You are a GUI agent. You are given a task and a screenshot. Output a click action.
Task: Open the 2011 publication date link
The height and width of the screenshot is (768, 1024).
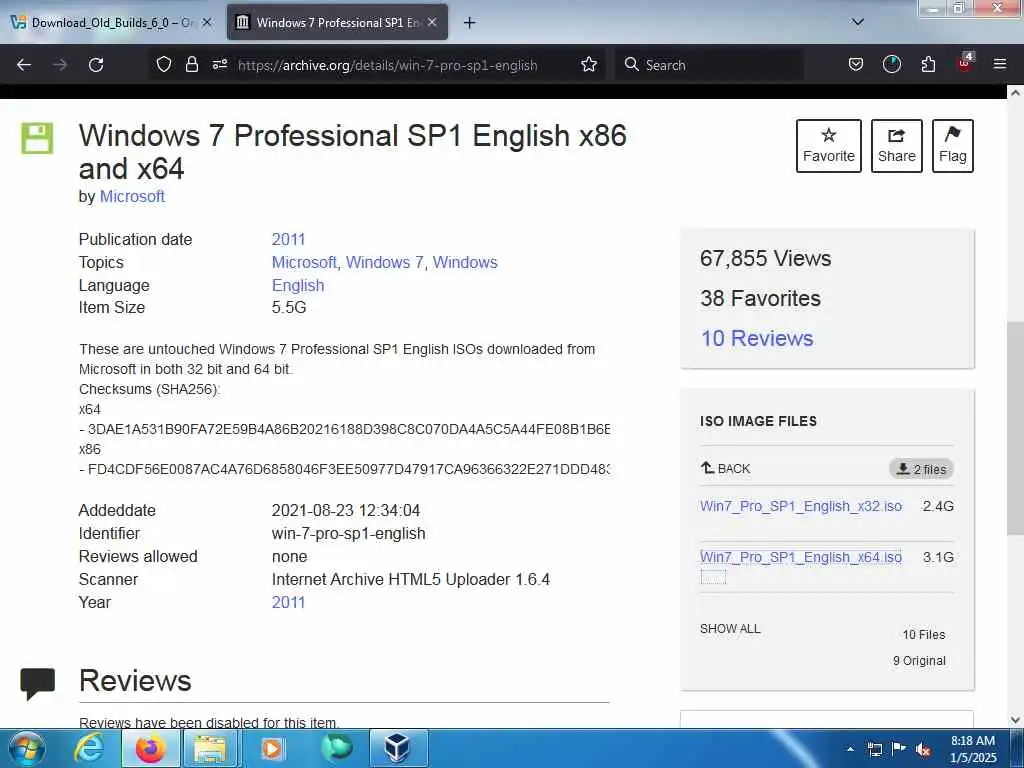(288, 239)
